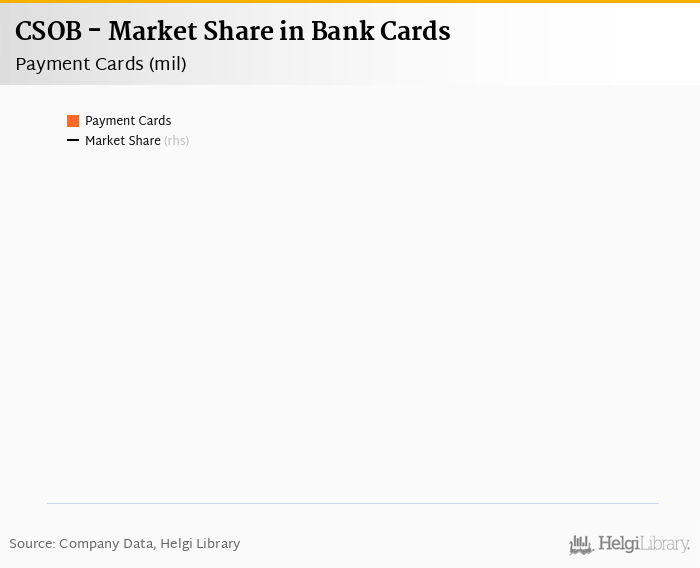Click Helgi Library in the source line
Image resolution: width=700 pixels, height=568 pixels.
[200, 543]
